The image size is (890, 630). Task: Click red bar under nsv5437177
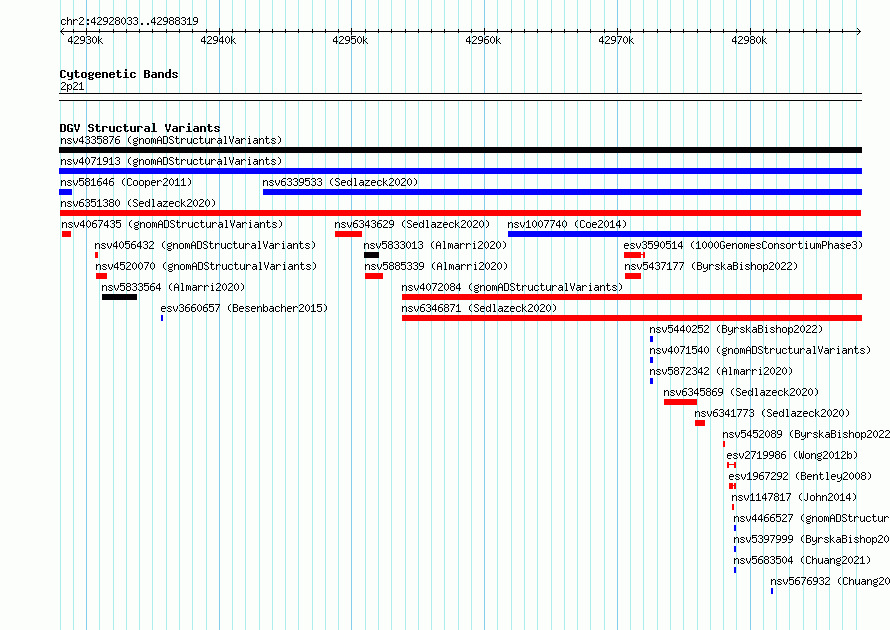click(x=633, y=276)
